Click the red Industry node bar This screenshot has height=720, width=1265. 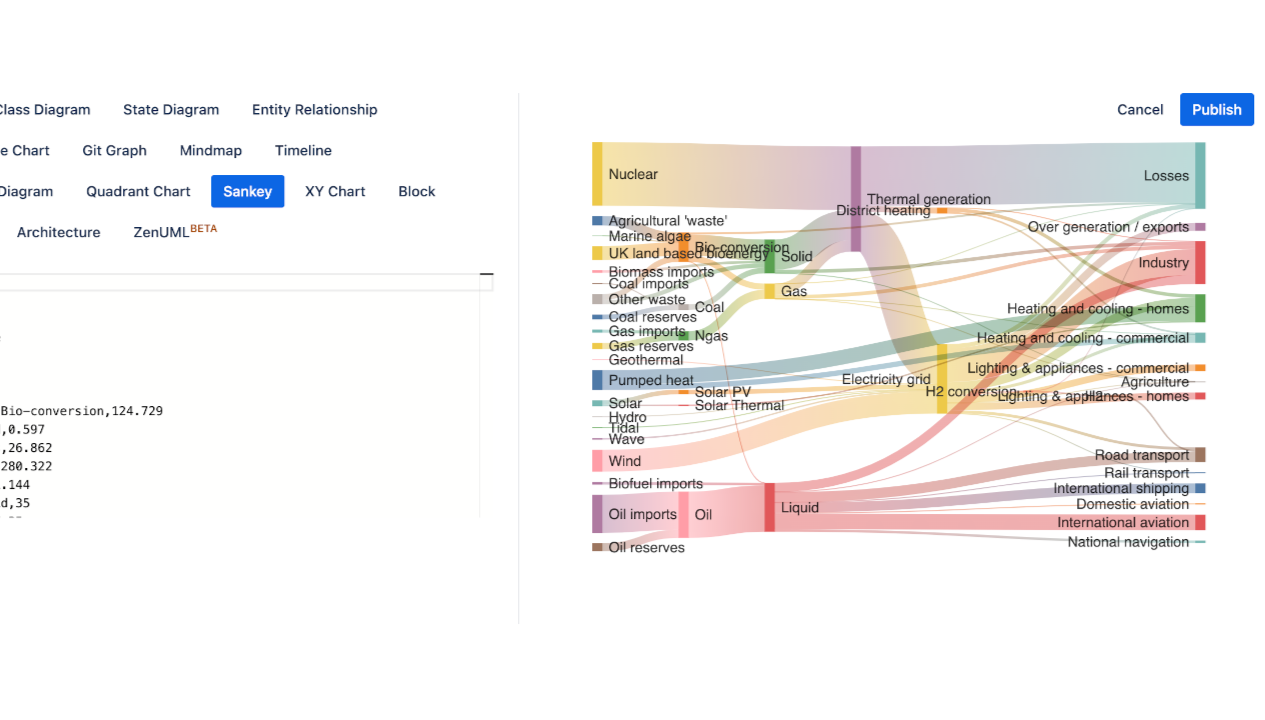1200,262
